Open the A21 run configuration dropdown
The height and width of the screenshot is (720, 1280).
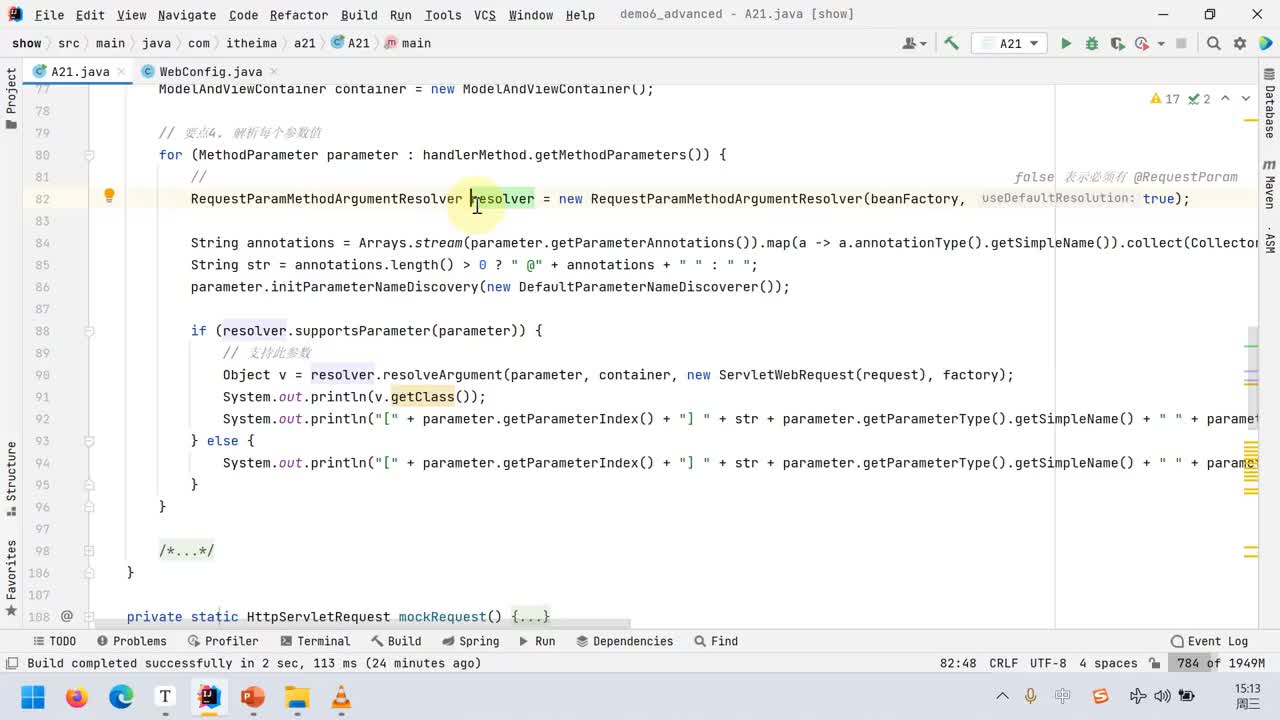pyautogui.click(x=1009, y=43)
